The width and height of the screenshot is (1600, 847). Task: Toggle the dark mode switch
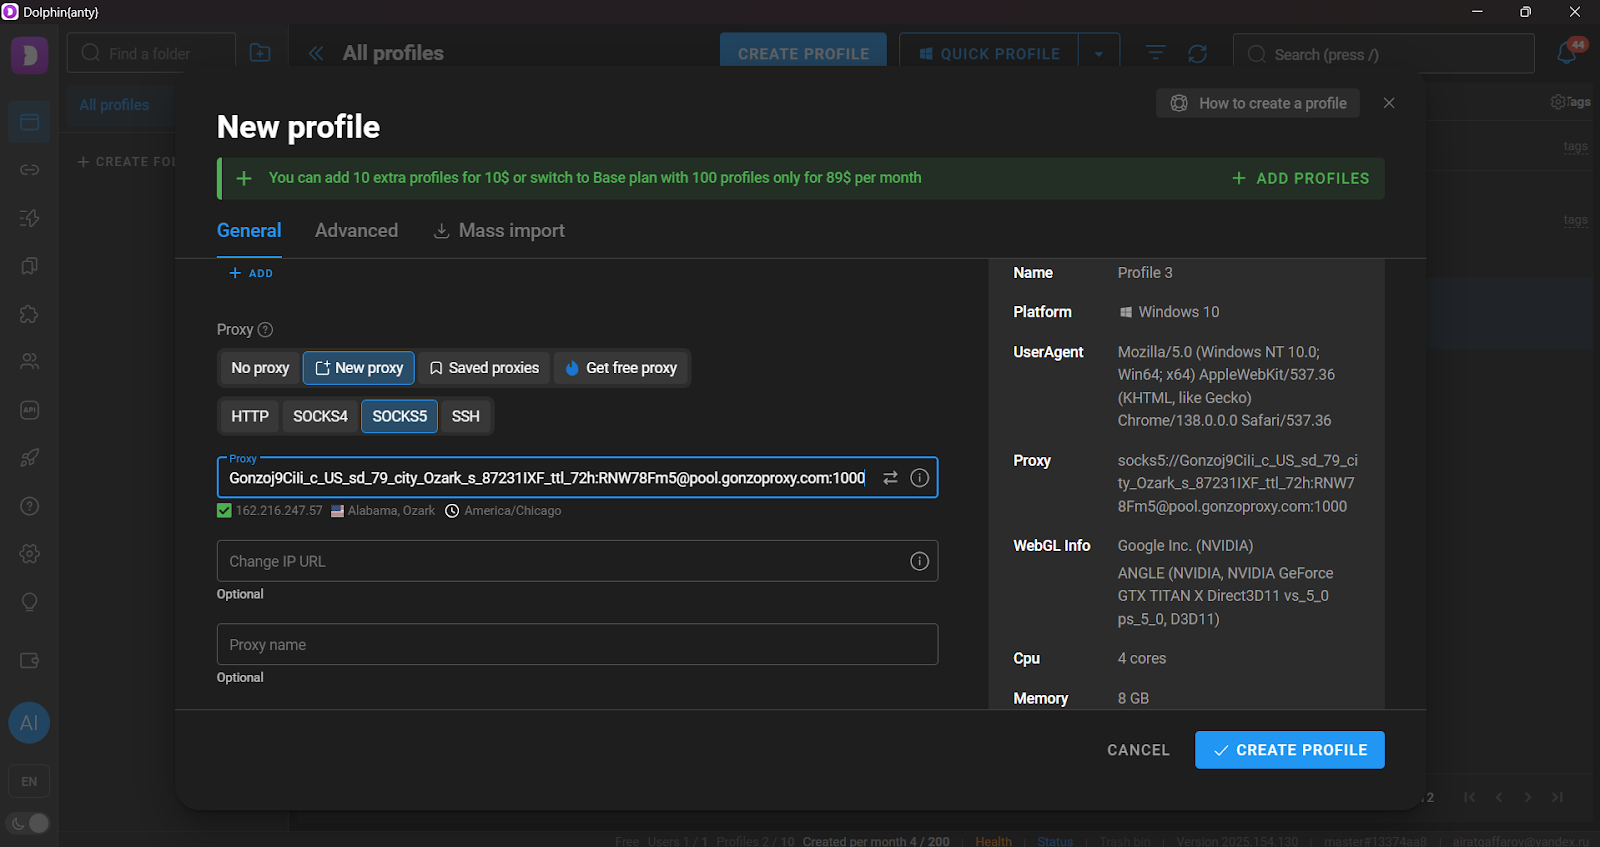29,823
